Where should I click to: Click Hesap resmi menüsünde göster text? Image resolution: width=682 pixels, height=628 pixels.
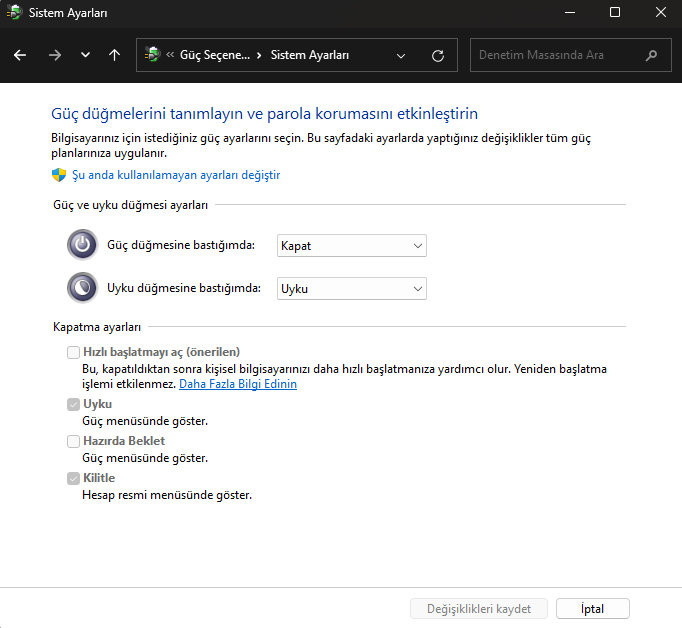point(167,495)
